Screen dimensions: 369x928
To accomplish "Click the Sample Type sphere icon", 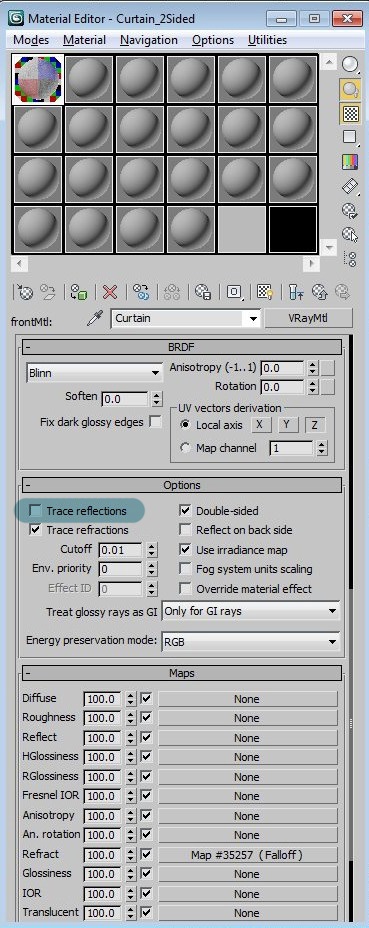I will coord(350,65).
